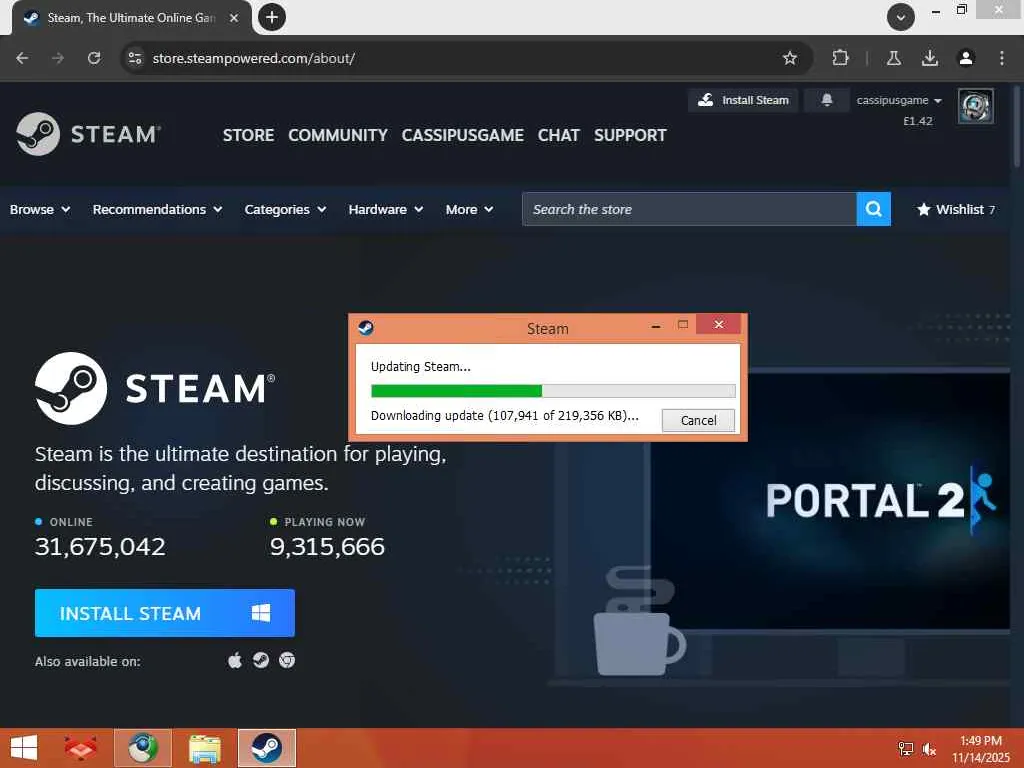The height and width of the screenshot is (768, 1024).
Task: Cancel the Steam update download
Action: pyautogui.click(x=698, y=420)
